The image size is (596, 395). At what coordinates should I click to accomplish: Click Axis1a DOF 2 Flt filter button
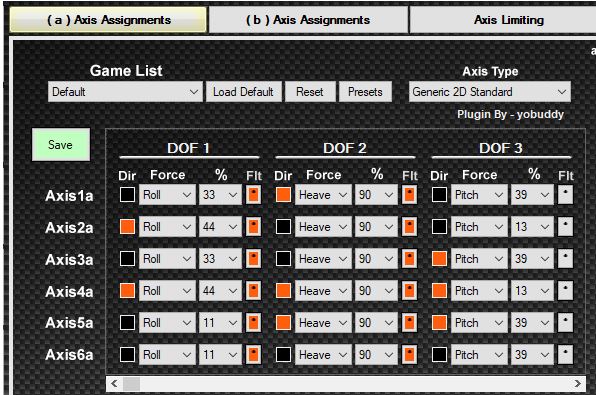tap(409, 195)
